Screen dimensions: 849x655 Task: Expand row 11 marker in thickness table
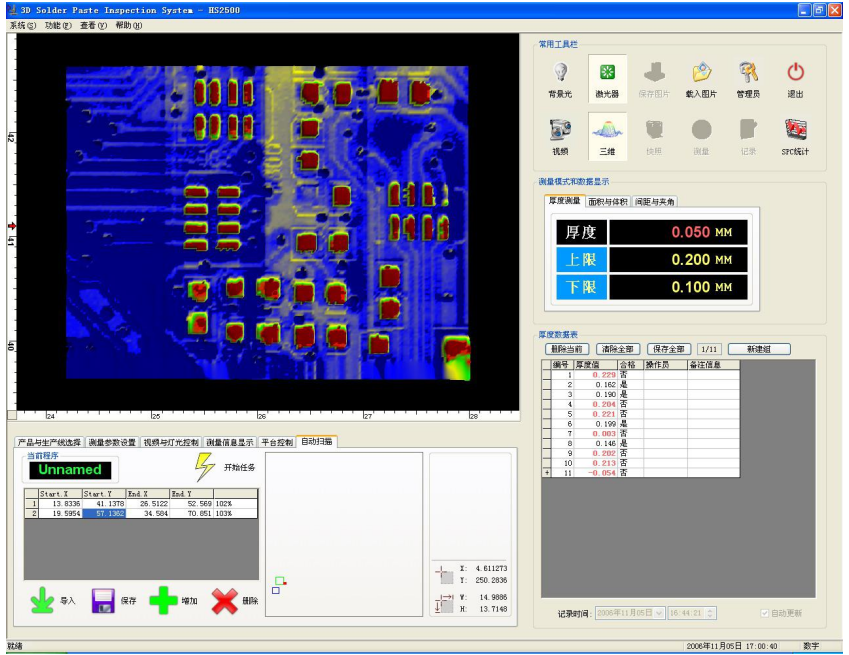(546, 473)
